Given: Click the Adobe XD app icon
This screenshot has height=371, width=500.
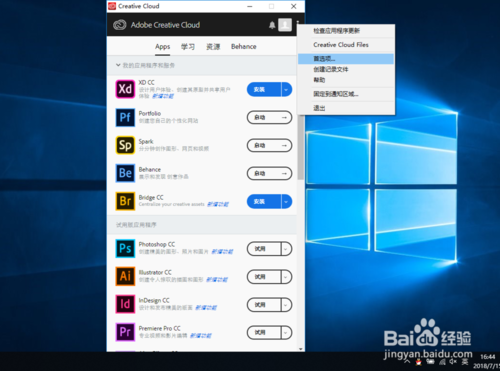Looking at the screenshot, I should click(125, 89).
